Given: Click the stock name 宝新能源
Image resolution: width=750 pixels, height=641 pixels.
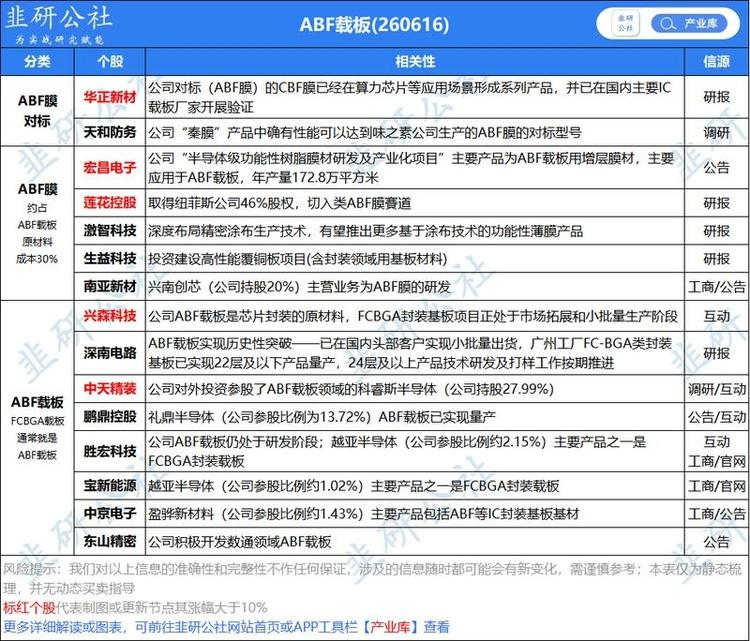Looking at the screenshot, I should tap(110, 486).
